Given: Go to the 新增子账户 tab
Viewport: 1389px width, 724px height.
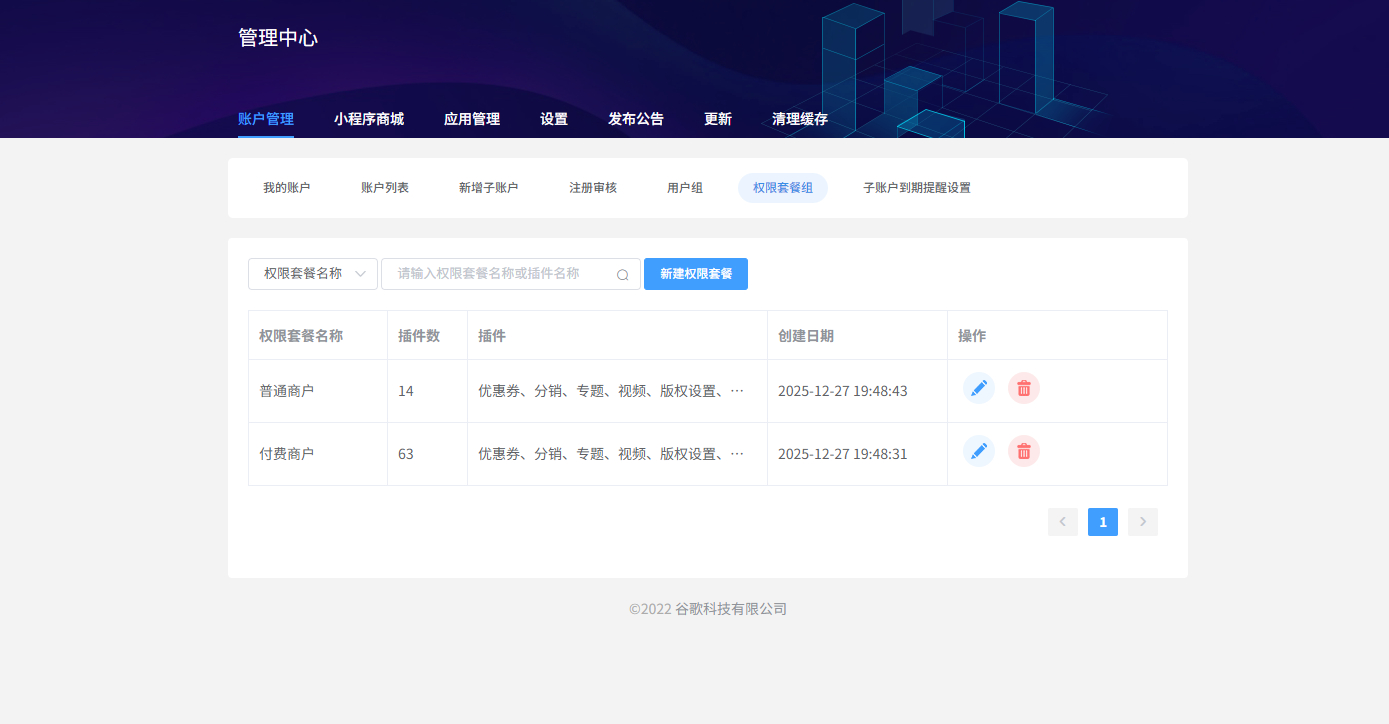Looking at the screenshot, I should 487,187.
